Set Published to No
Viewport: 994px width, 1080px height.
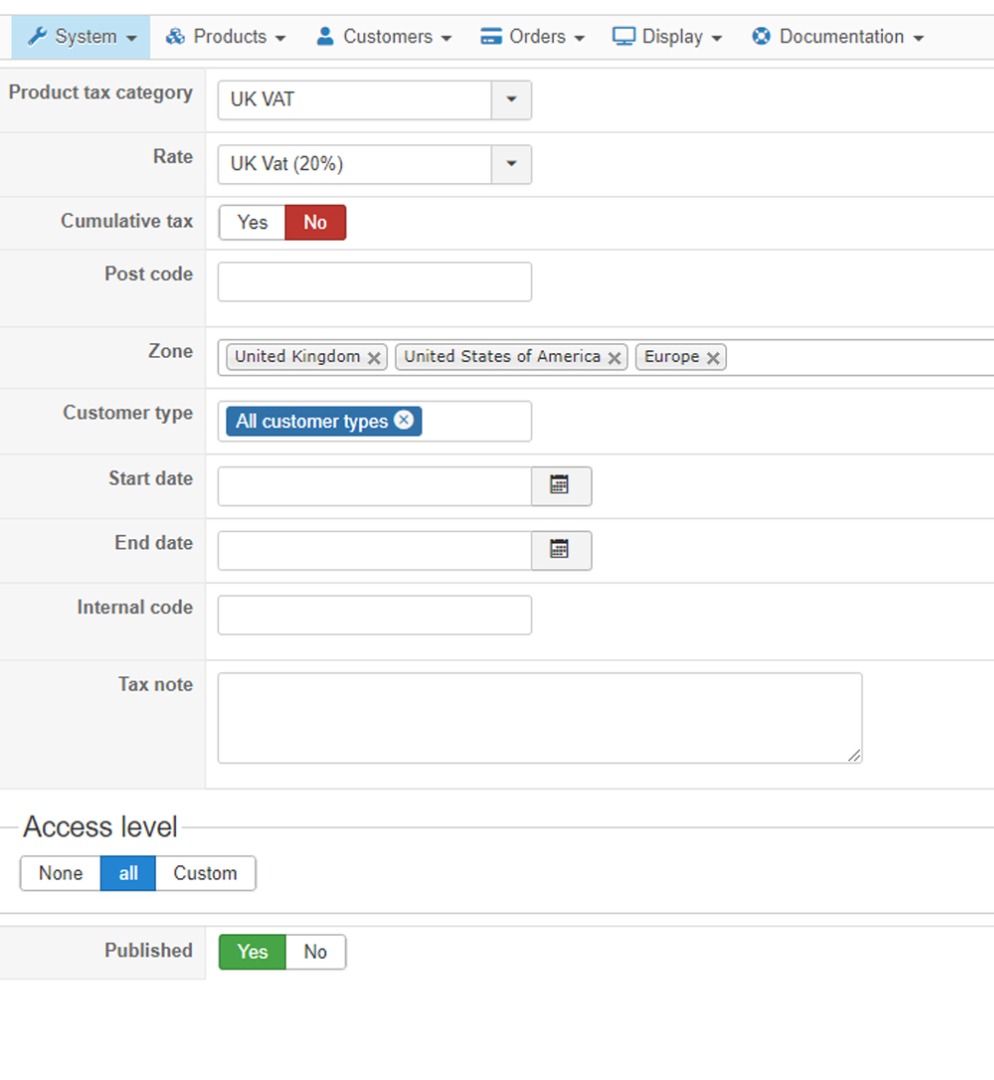coord(315,952)
